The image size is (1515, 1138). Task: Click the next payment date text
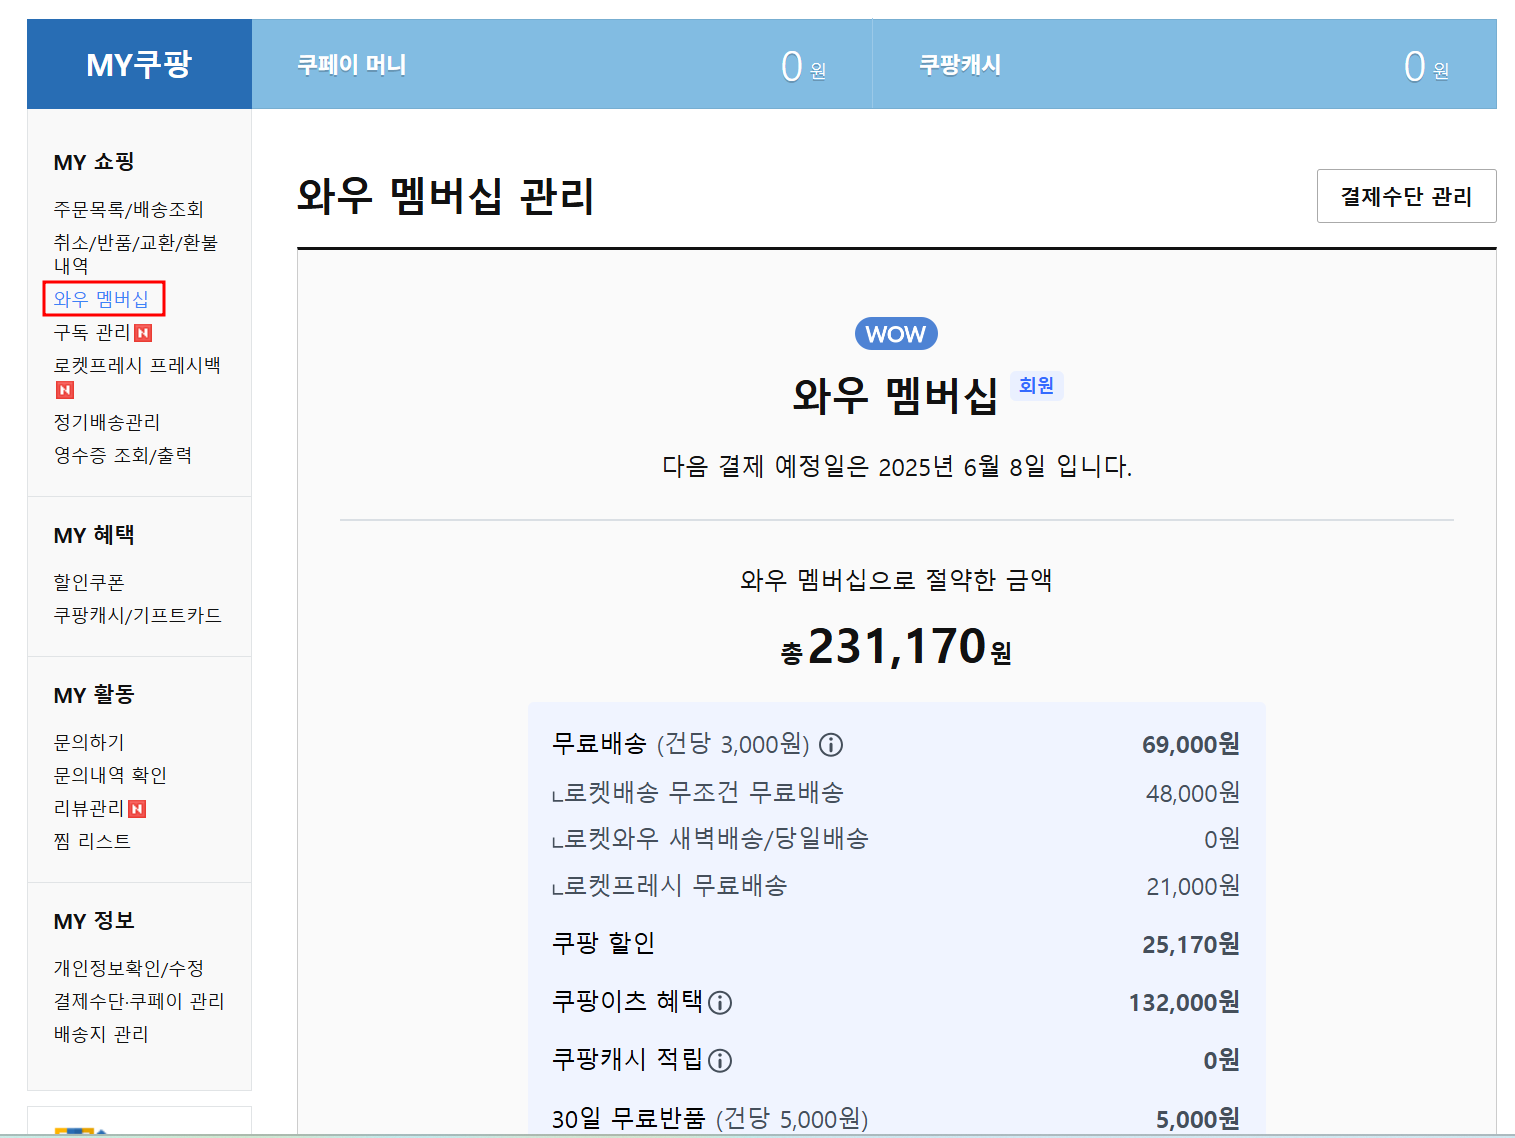pos(897,467)
